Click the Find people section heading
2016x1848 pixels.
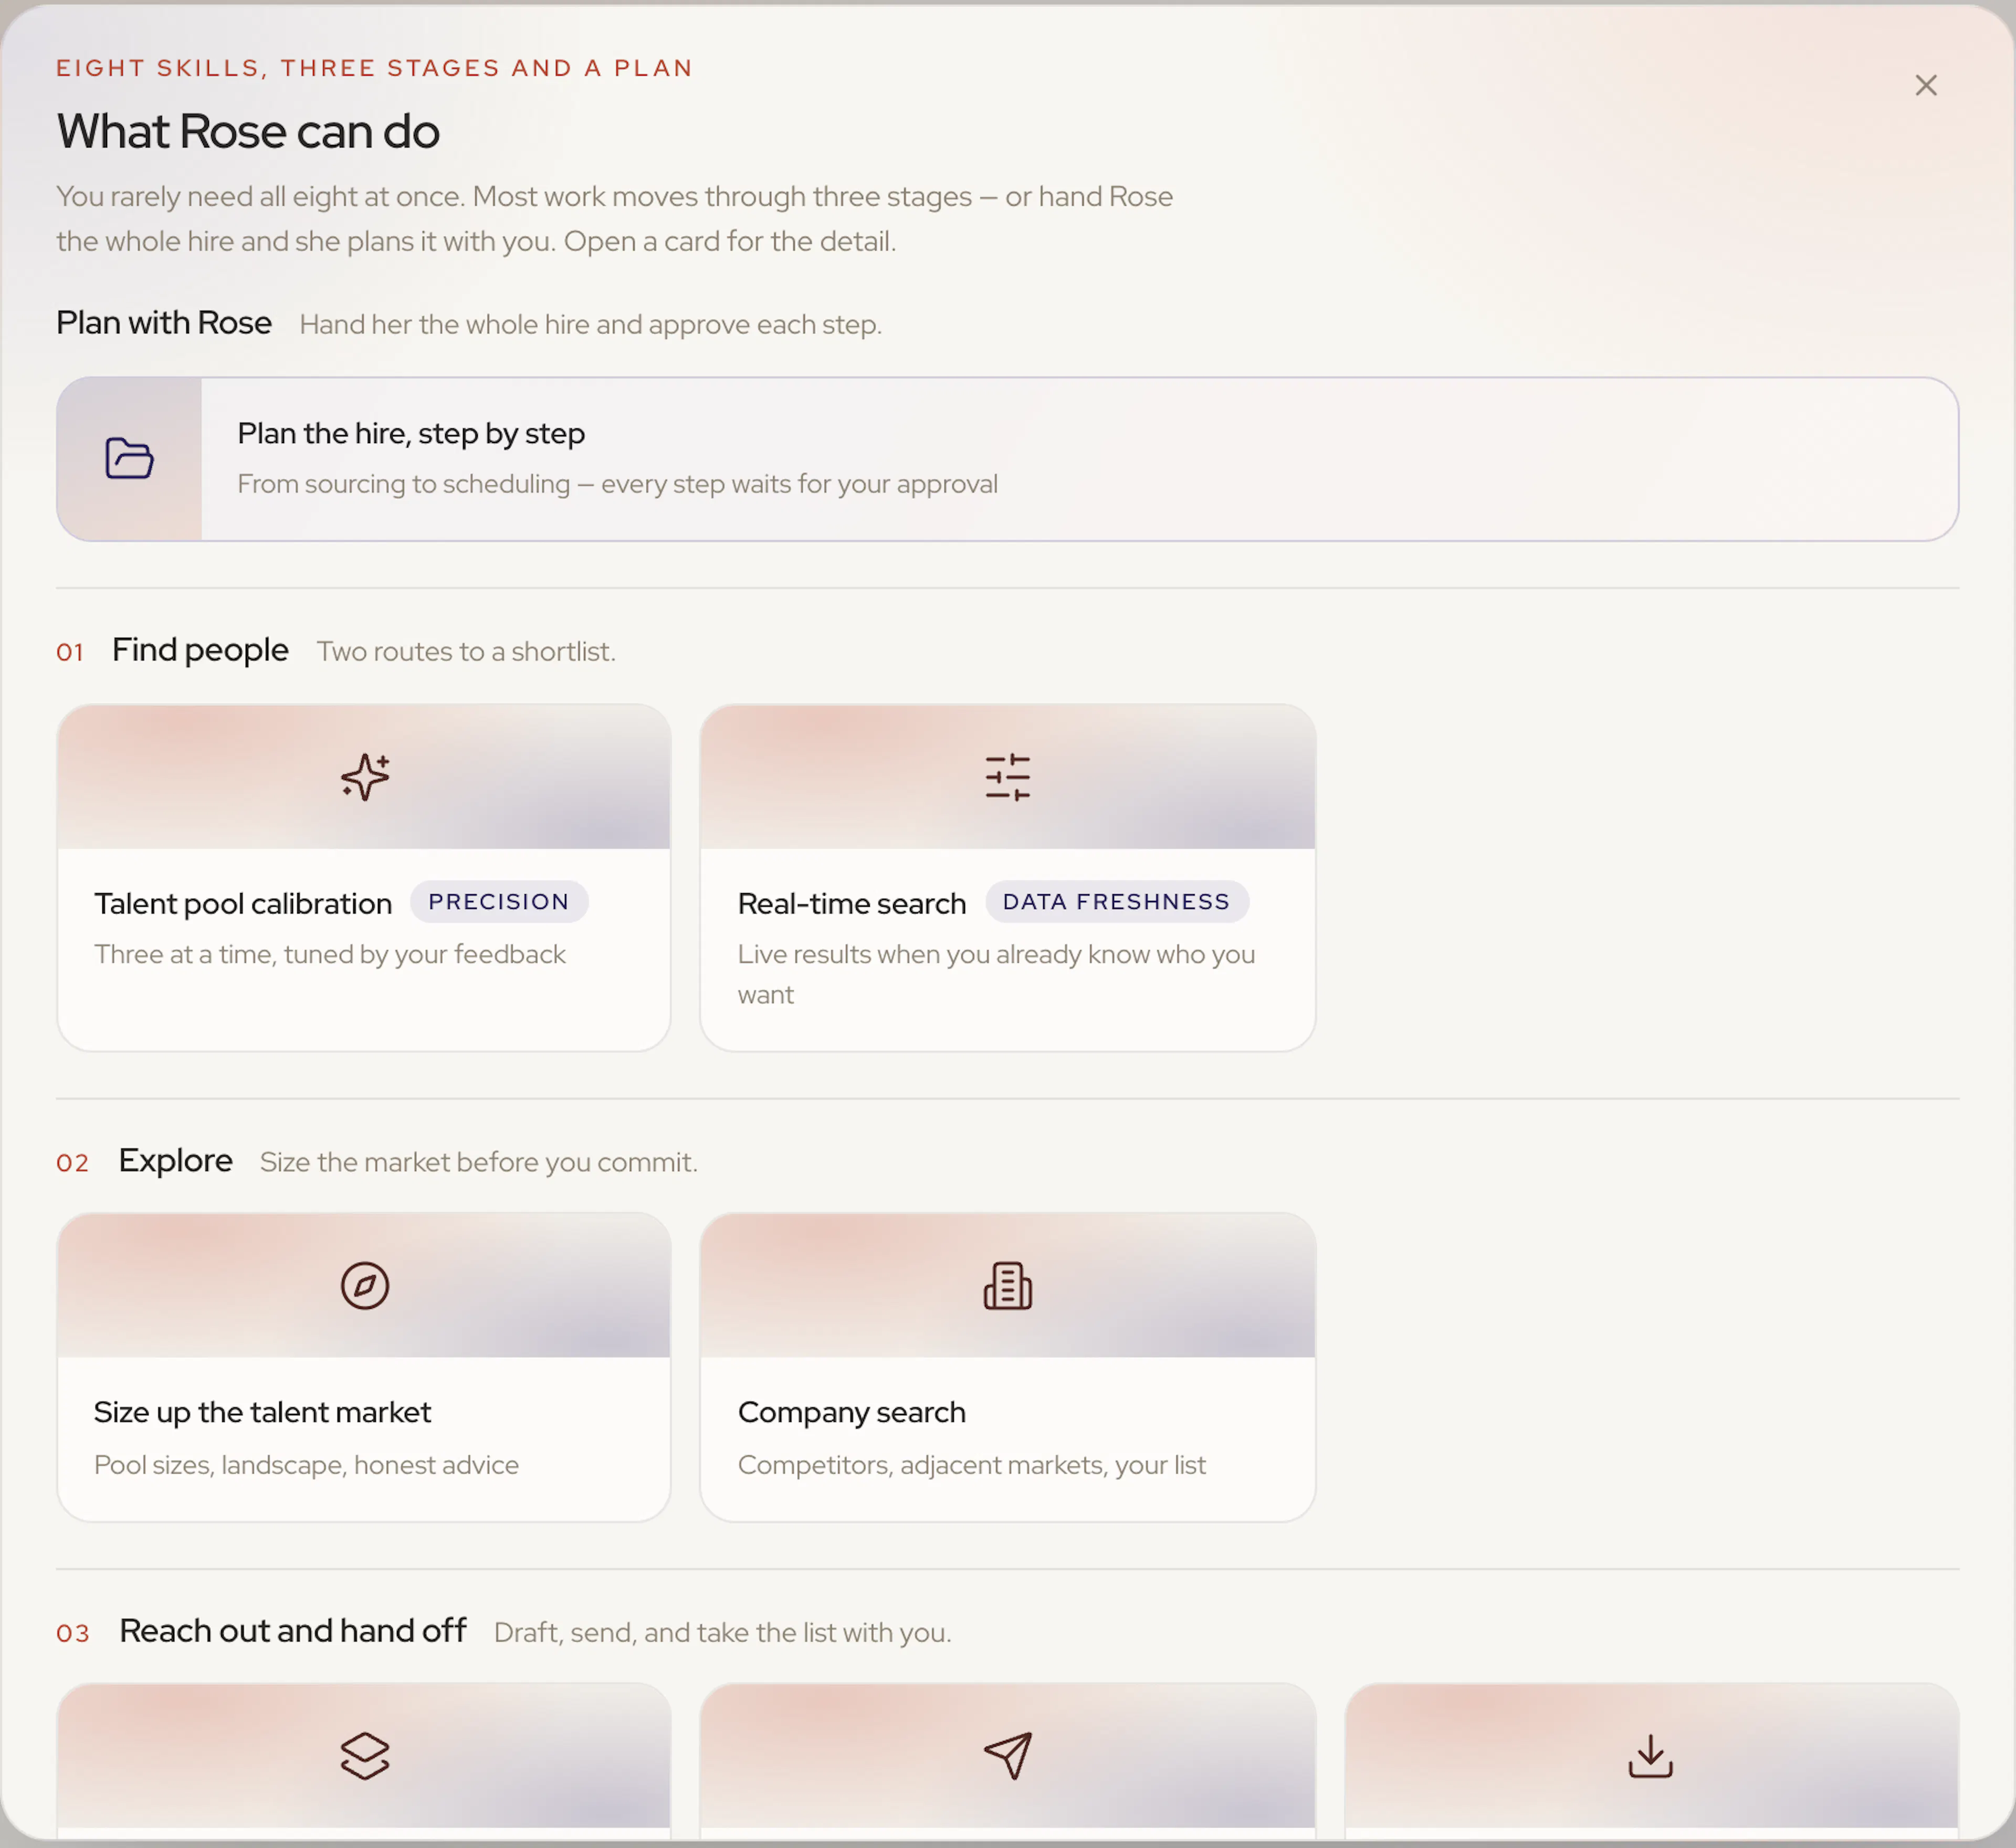tap(200, 650)
